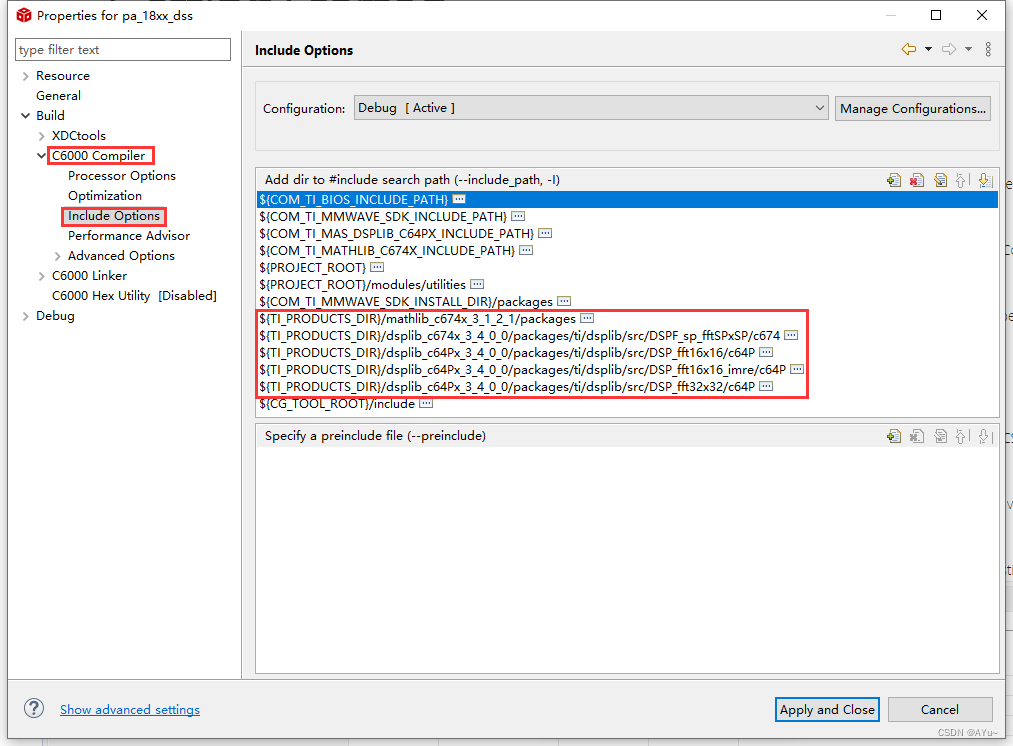This screenshot has width=1013, height=746.
Task: Add a preinclude file entry
Action: pyautogui.click(x=893, y=437)
